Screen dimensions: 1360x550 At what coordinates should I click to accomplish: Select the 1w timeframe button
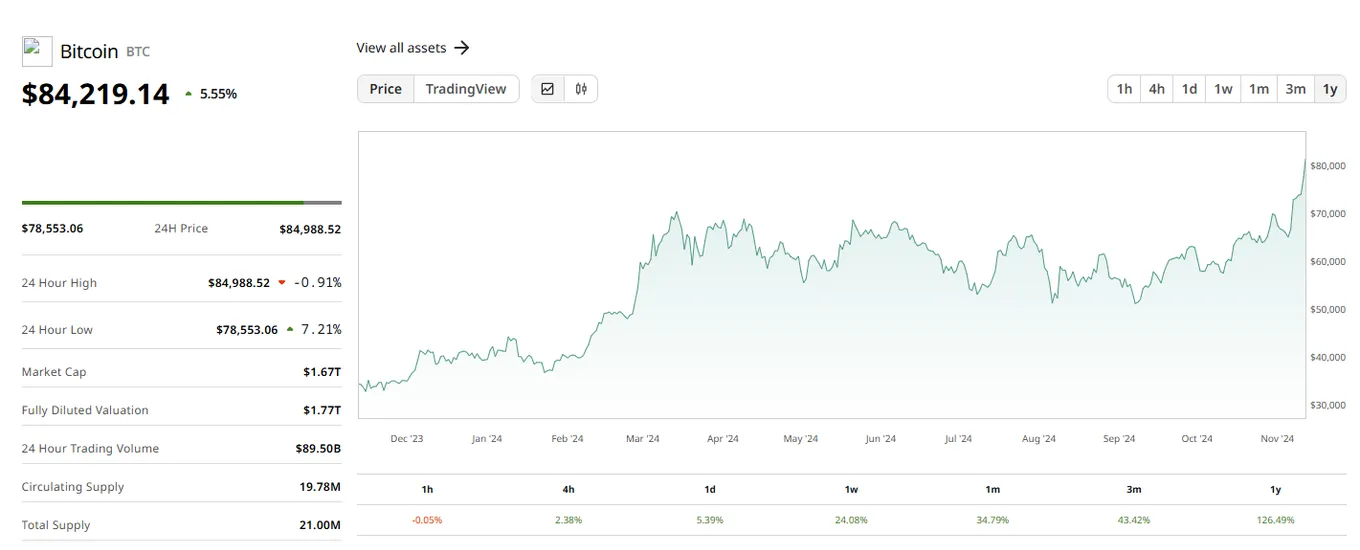1223,89
